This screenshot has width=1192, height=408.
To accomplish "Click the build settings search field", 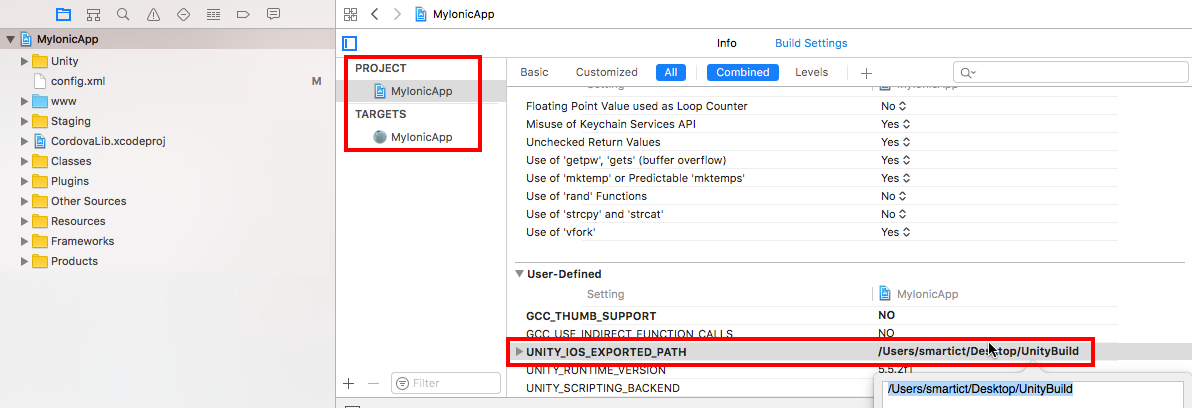I will coord(1070,72).
